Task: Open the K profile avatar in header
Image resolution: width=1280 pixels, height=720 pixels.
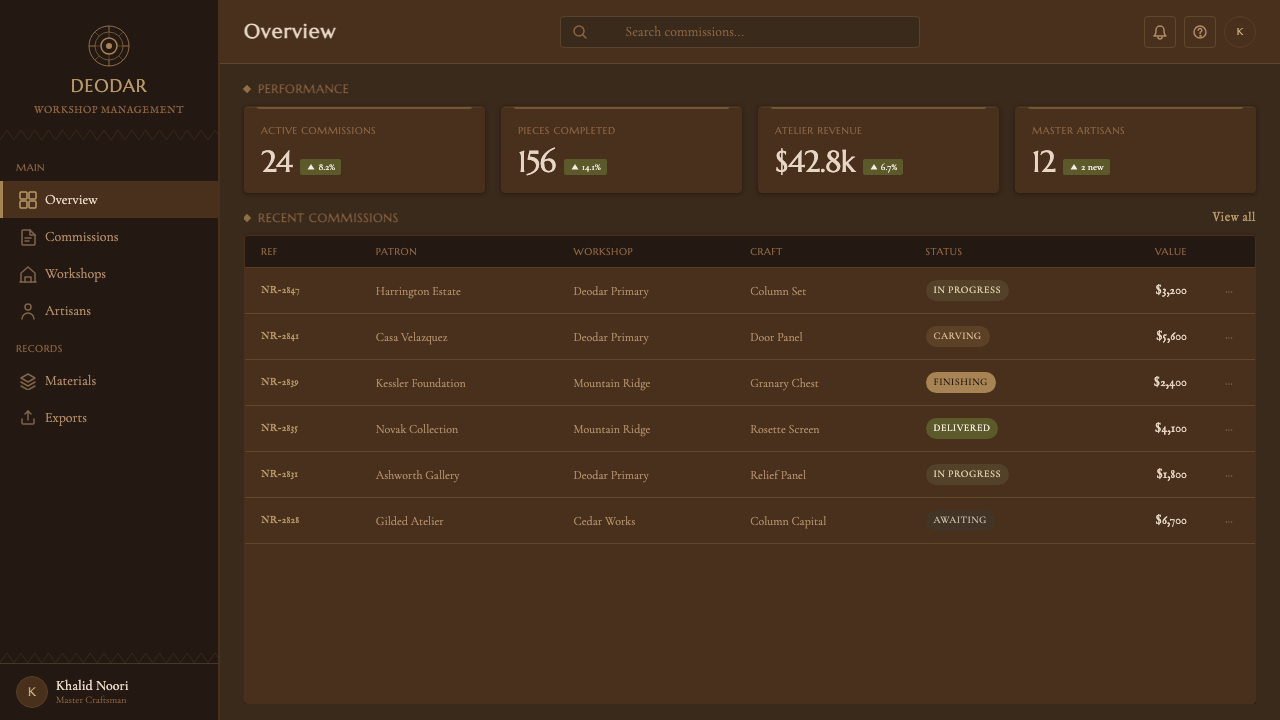Action: pyautogui.click(x=1240, y=32)
